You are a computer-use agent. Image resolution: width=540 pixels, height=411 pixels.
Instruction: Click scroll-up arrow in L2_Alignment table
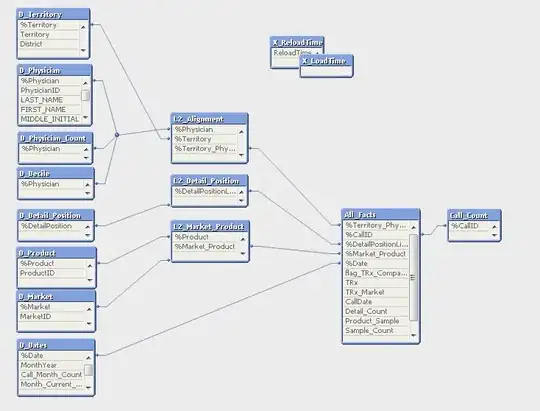pos(241,132)
